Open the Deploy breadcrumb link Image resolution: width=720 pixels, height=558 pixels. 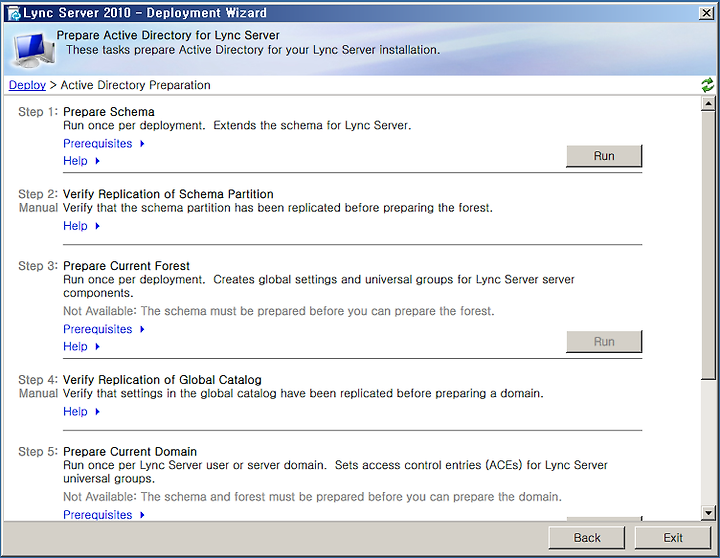tap(27, 85)
